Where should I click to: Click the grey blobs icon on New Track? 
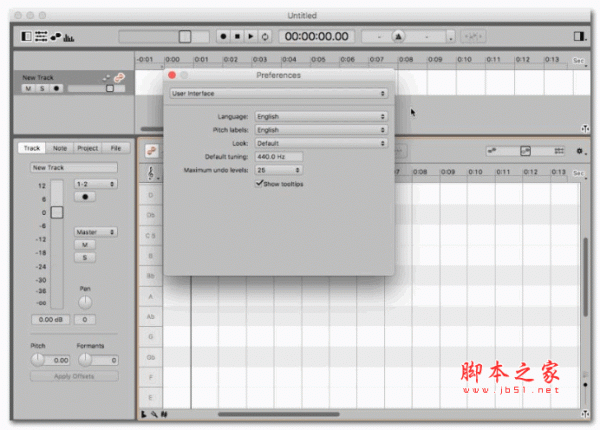click(x=106, y=78)
